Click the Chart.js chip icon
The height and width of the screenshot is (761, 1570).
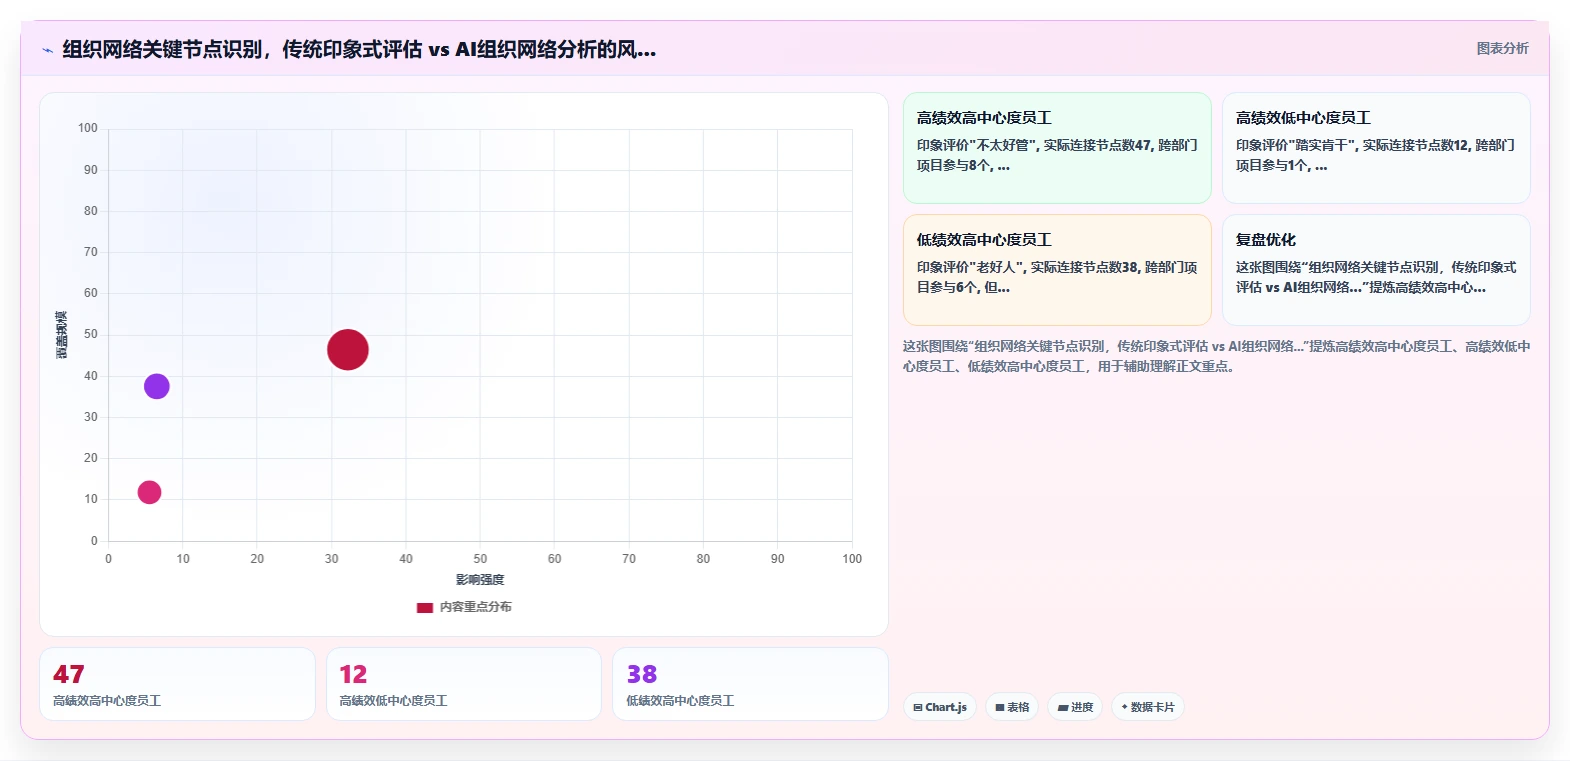pyautogui.click(x=918, y=707)
